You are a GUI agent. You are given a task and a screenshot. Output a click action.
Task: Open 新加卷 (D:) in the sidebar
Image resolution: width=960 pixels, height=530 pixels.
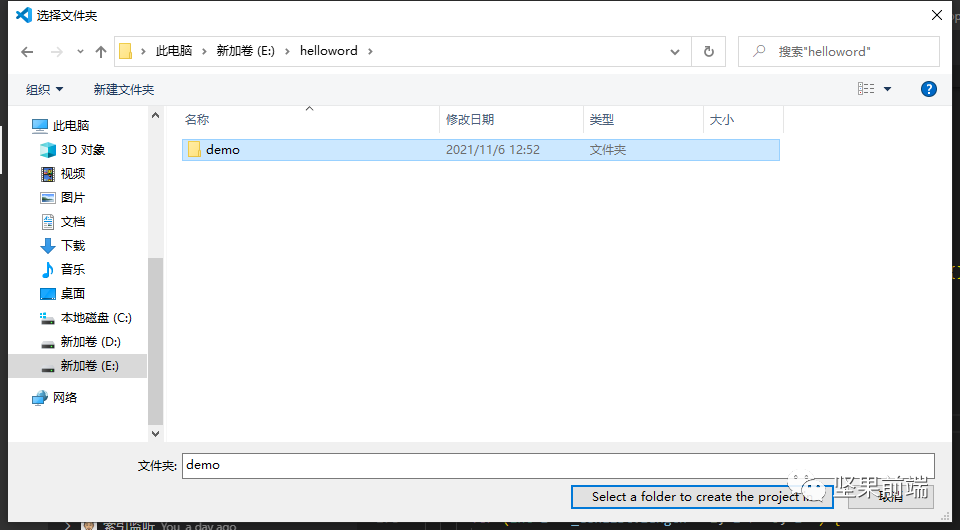point(91,342)
